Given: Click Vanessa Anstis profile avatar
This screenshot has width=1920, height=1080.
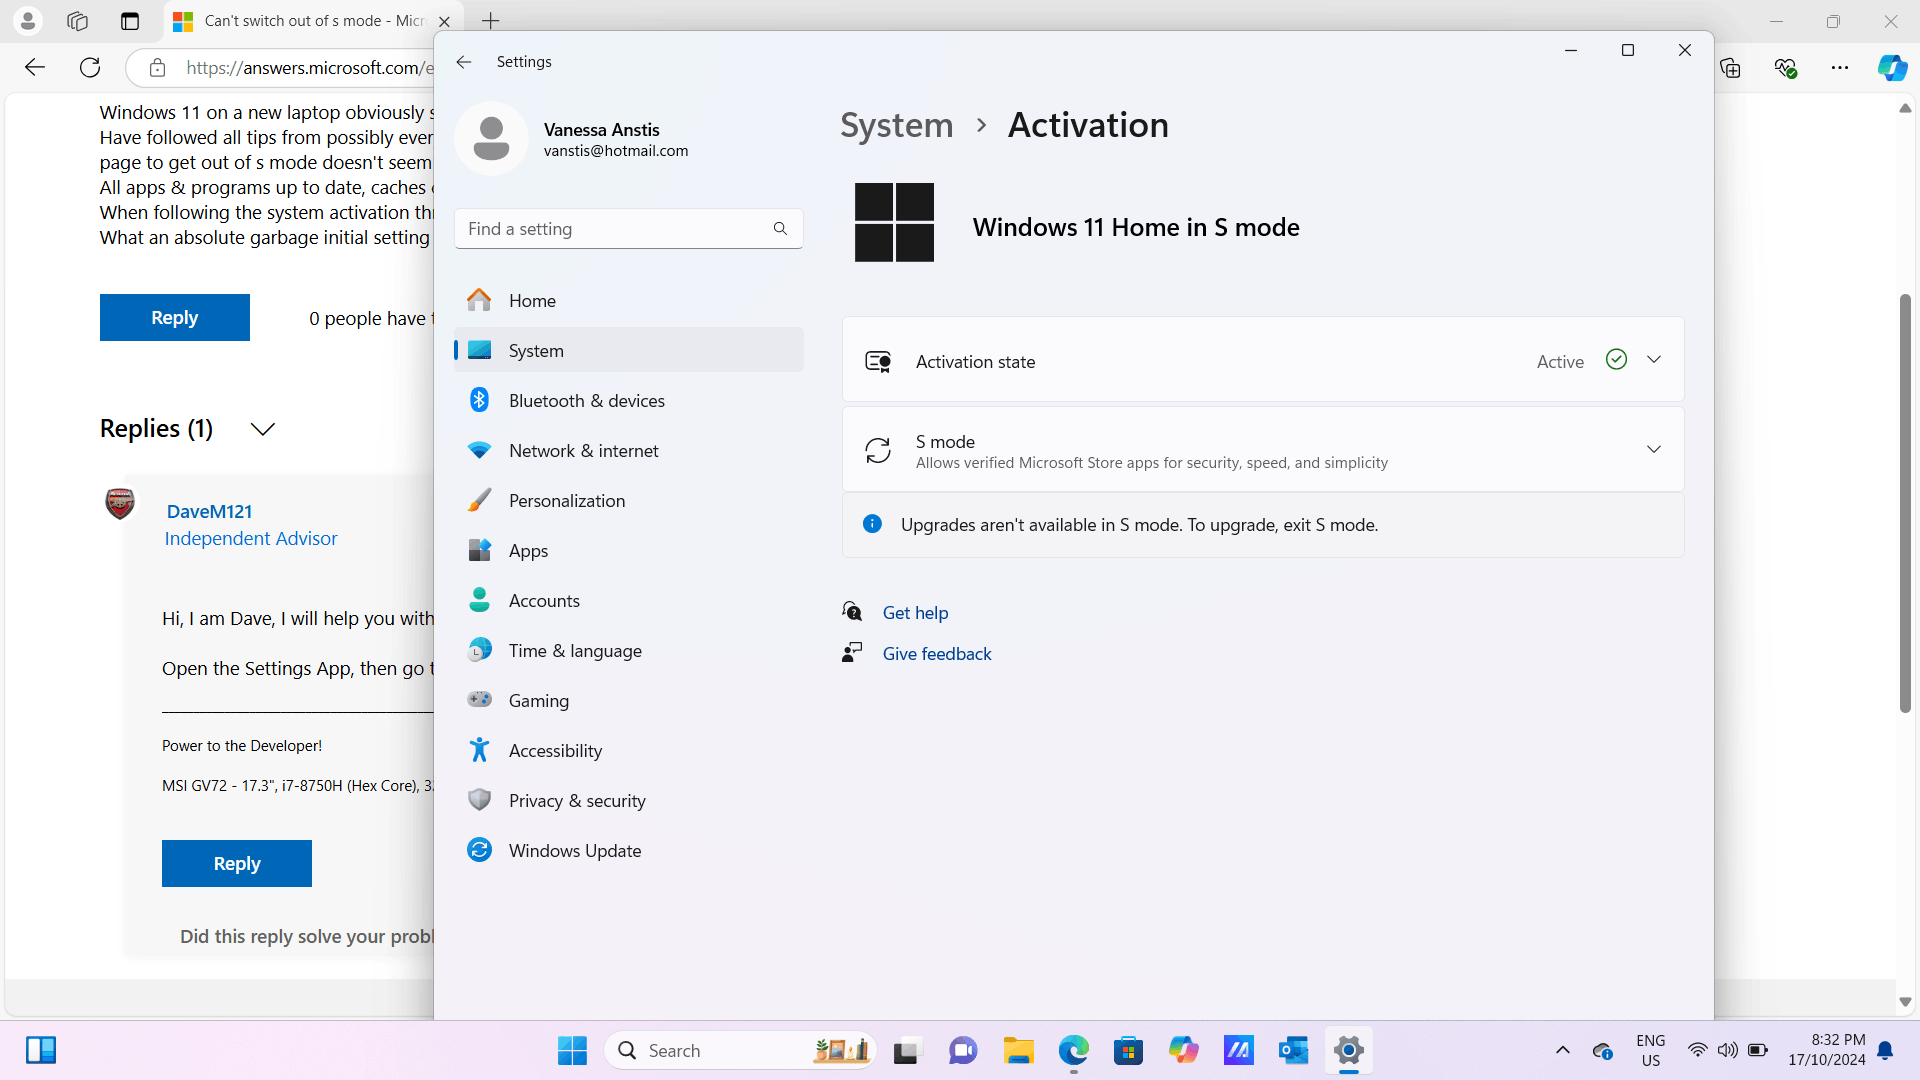Looking at the screenshot, I should 491,138.
